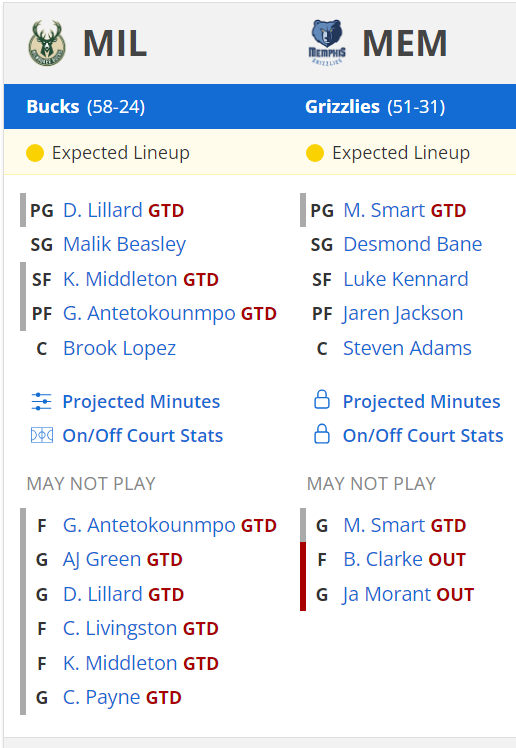Screen dimensions: 516x748
Task: Click the yellow Expected Lineup dot for Grizzlies
Action: [315, 153]
